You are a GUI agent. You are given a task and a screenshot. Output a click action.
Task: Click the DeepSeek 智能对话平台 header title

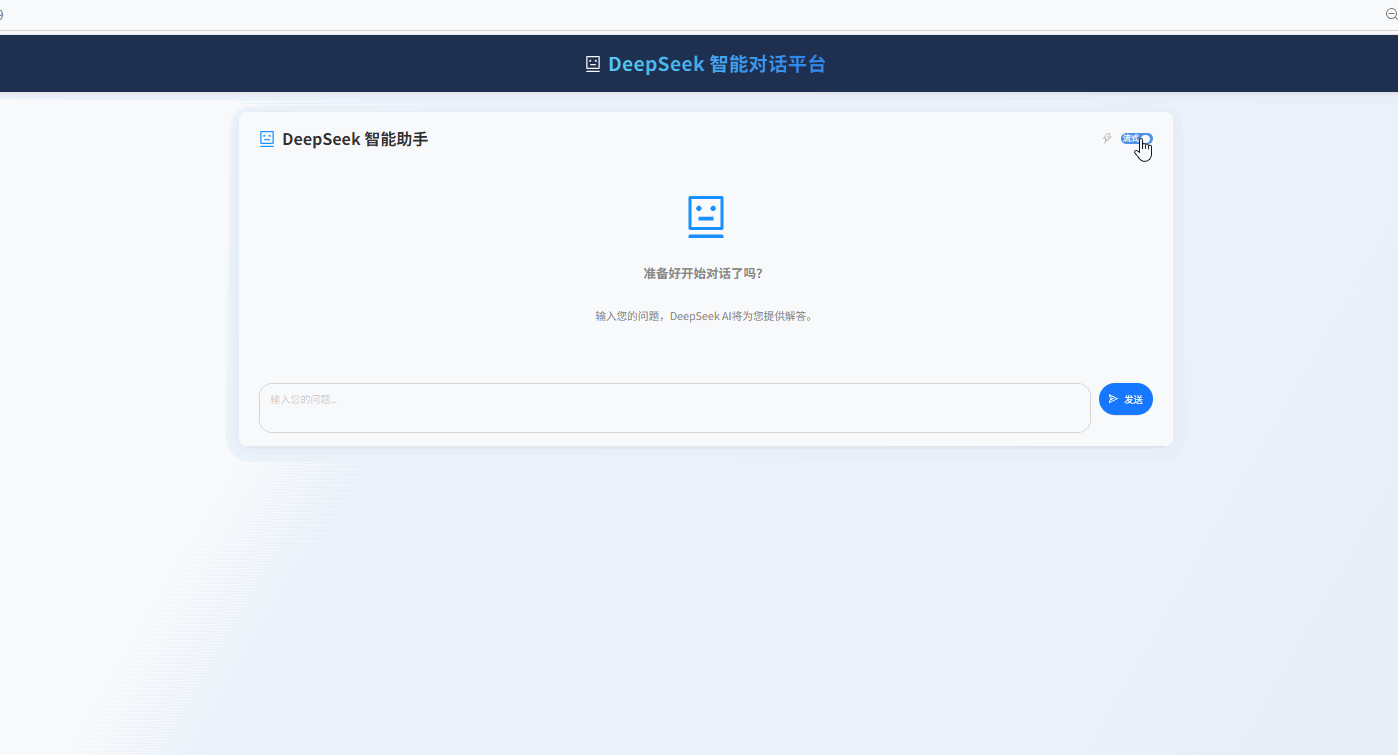717,64
